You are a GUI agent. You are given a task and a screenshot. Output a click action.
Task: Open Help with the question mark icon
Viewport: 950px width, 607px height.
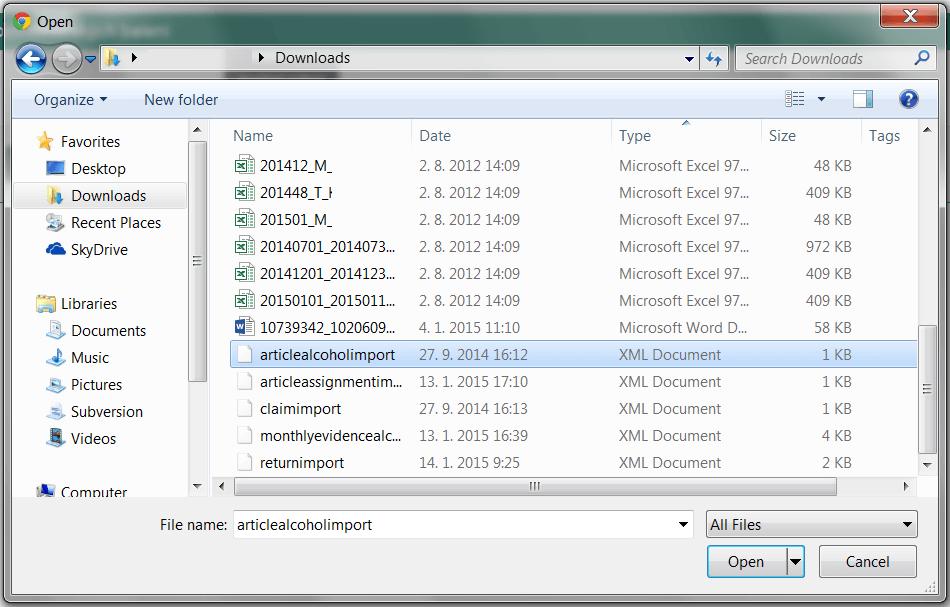click(908, 99)
